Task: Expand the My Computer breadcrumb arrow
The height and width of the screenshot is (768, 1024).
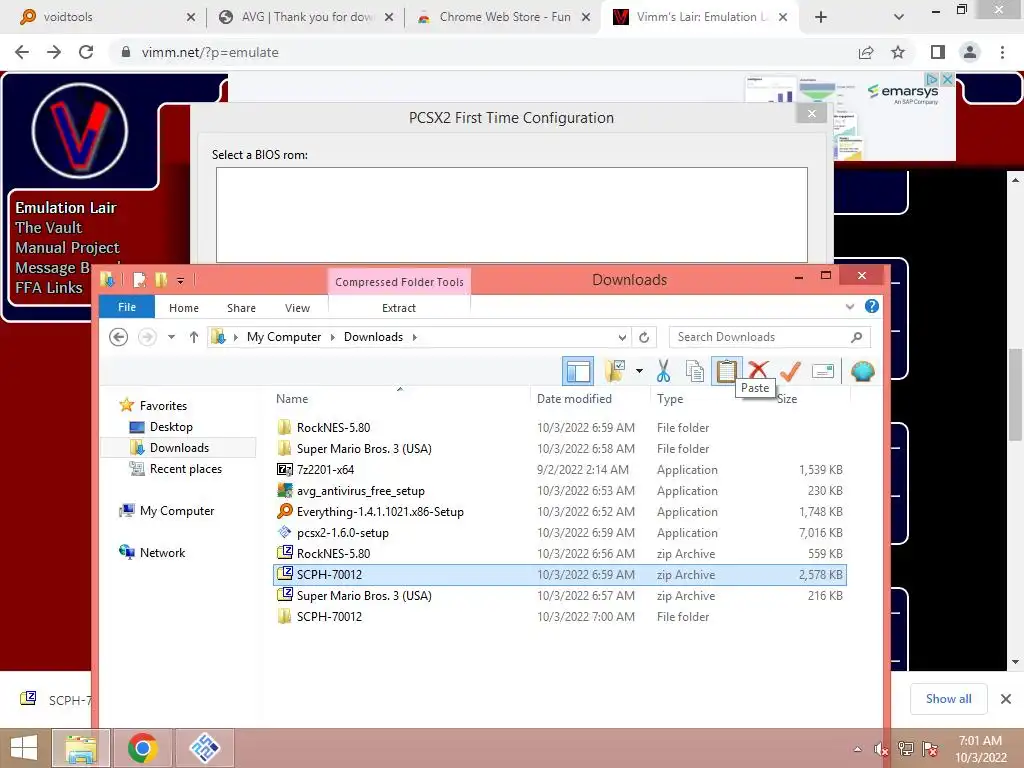Action: [x=332, y=337]
